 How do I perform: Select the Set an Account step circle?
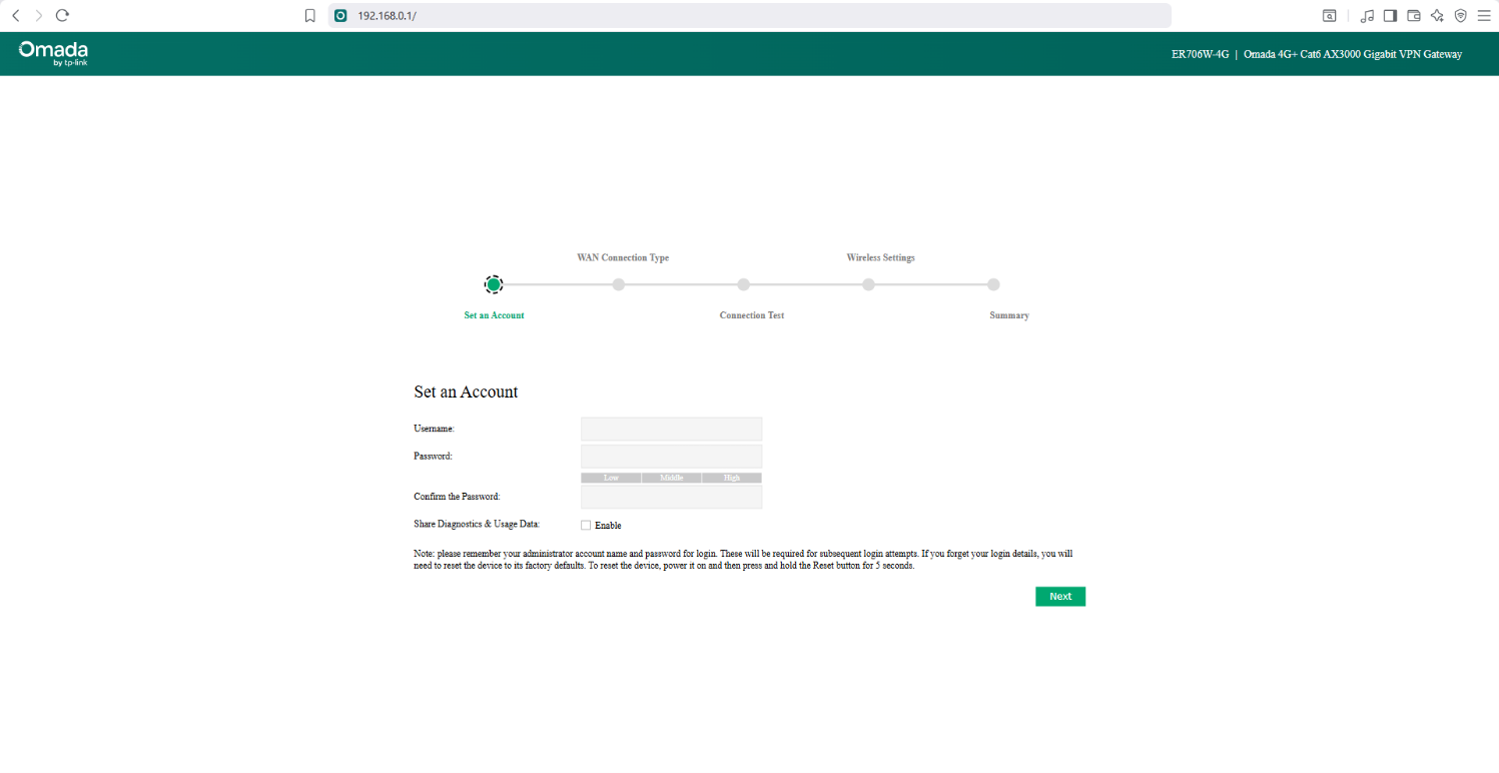493,285
